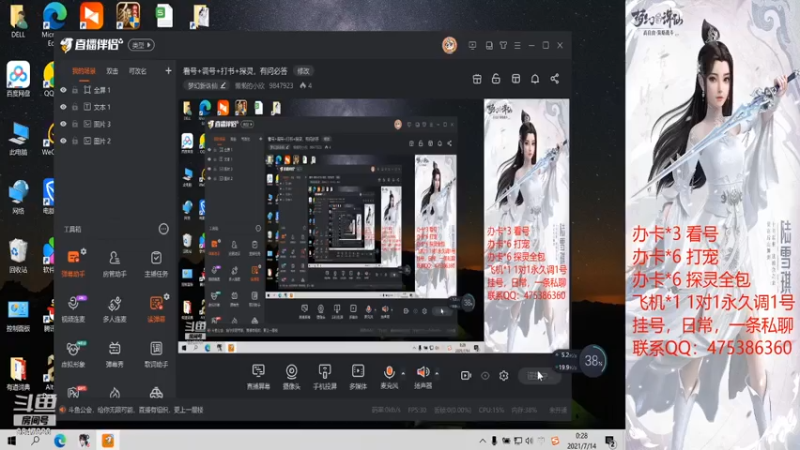Expand the microphone options arrow

[403, 373]
